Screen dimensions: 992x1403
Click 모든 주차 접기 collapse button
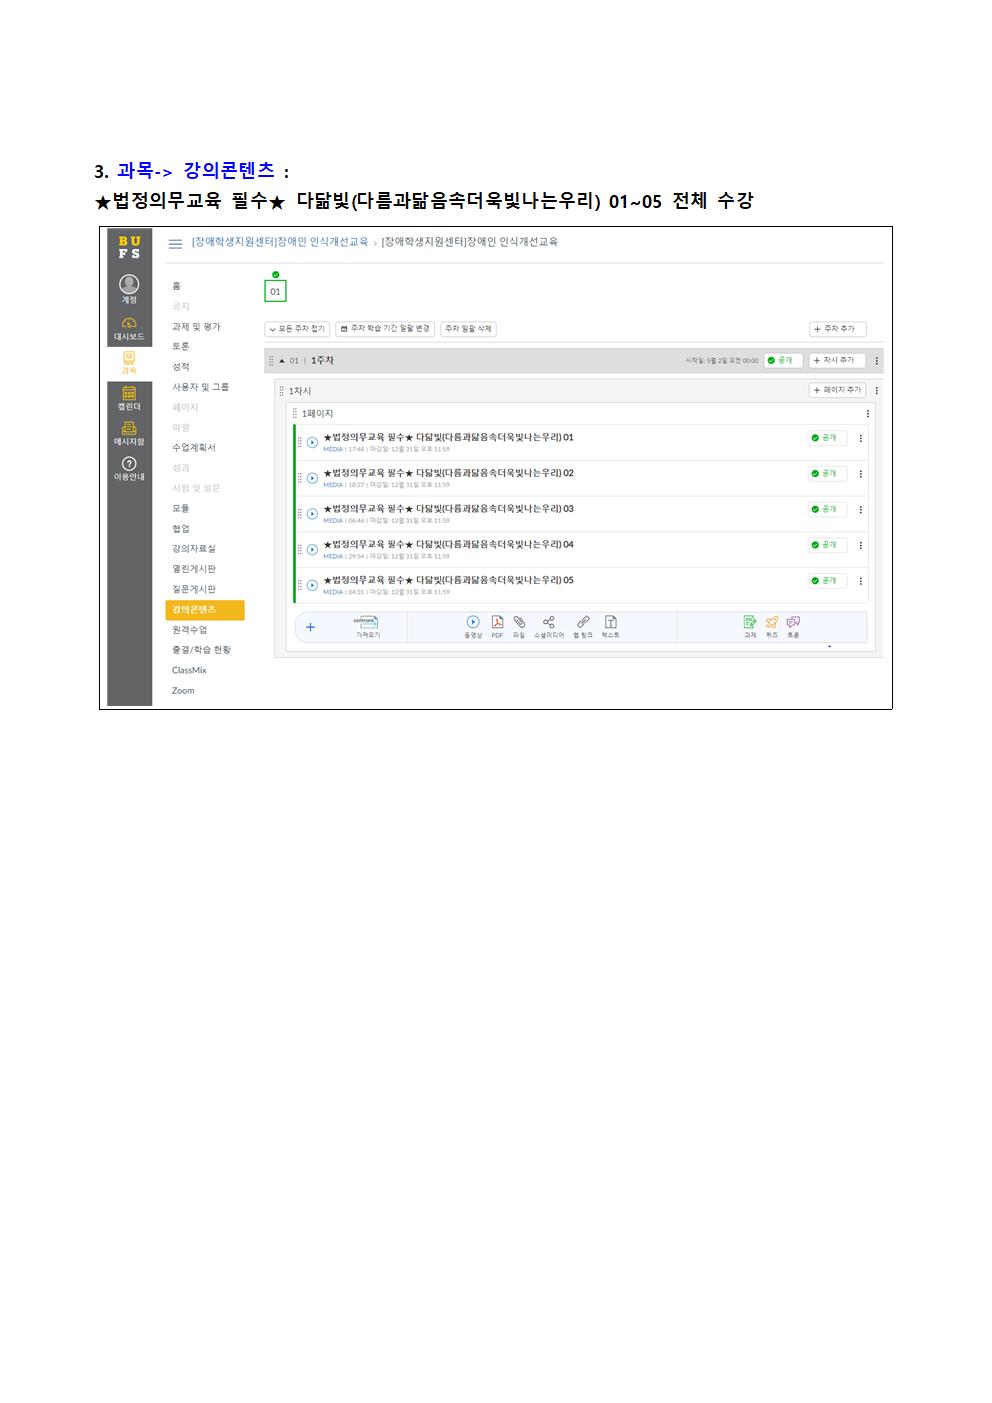click(297, 329)
